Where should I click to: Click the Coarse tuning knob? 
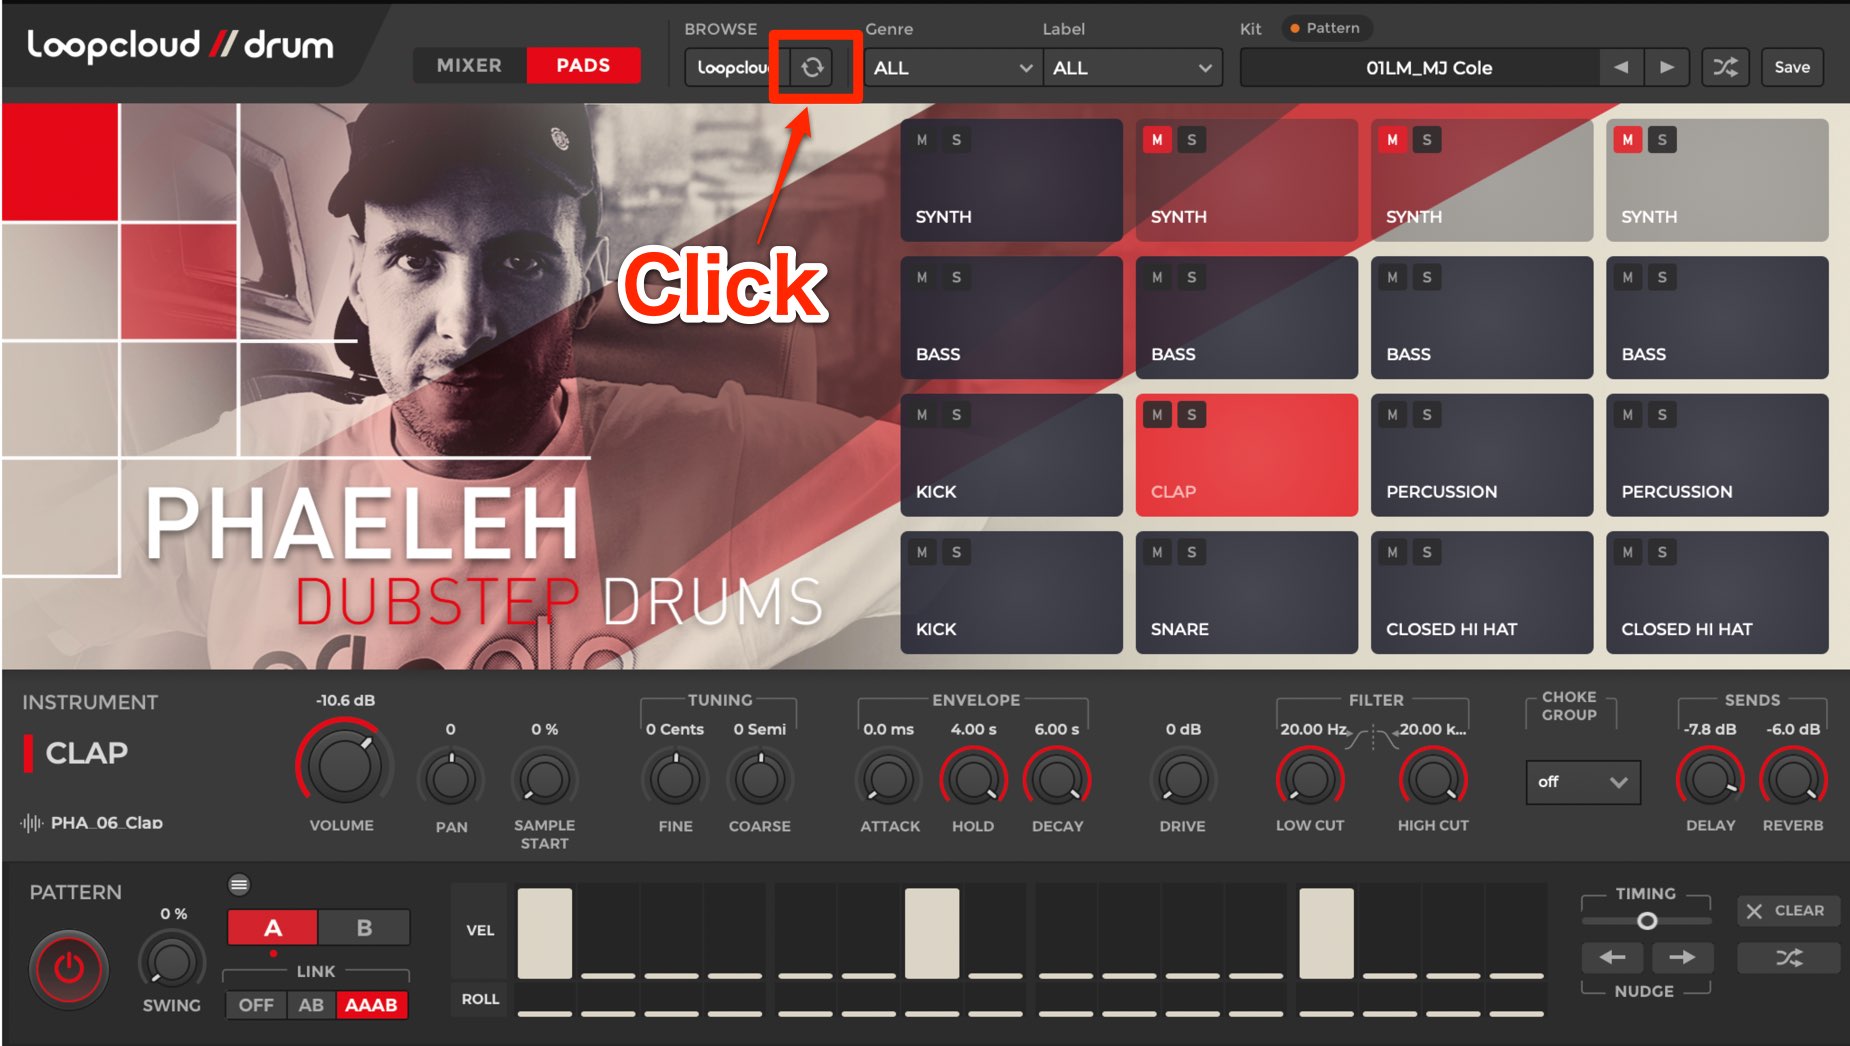pyautogui.click(x=759, y=779)
